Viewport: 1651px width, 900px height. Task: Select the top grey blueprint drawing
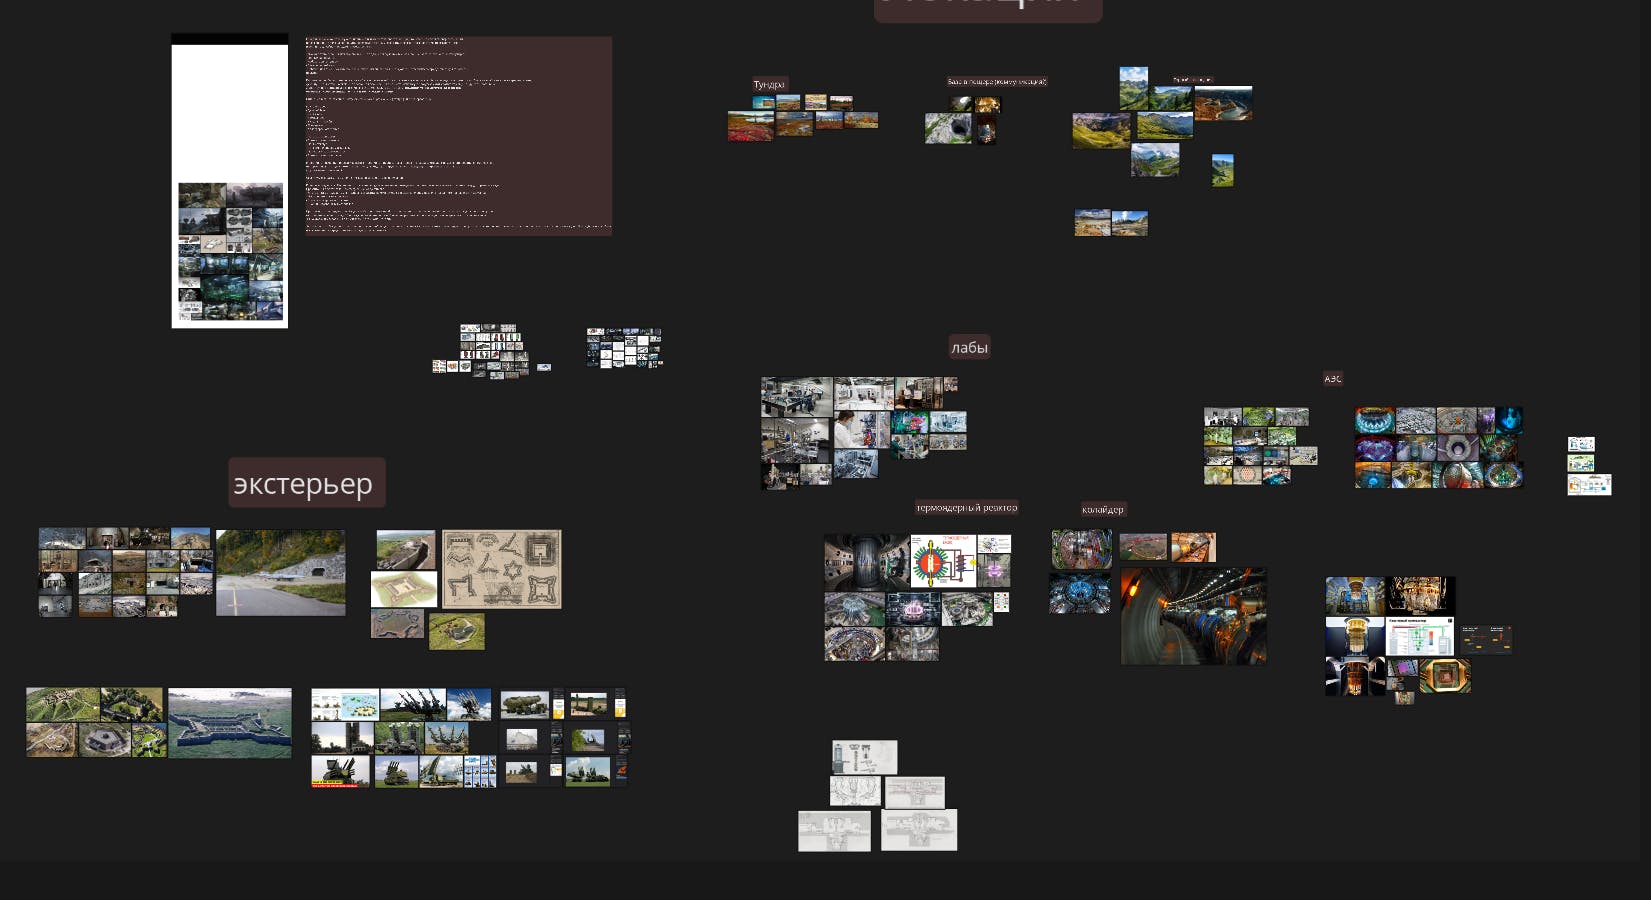click(865, 757)
